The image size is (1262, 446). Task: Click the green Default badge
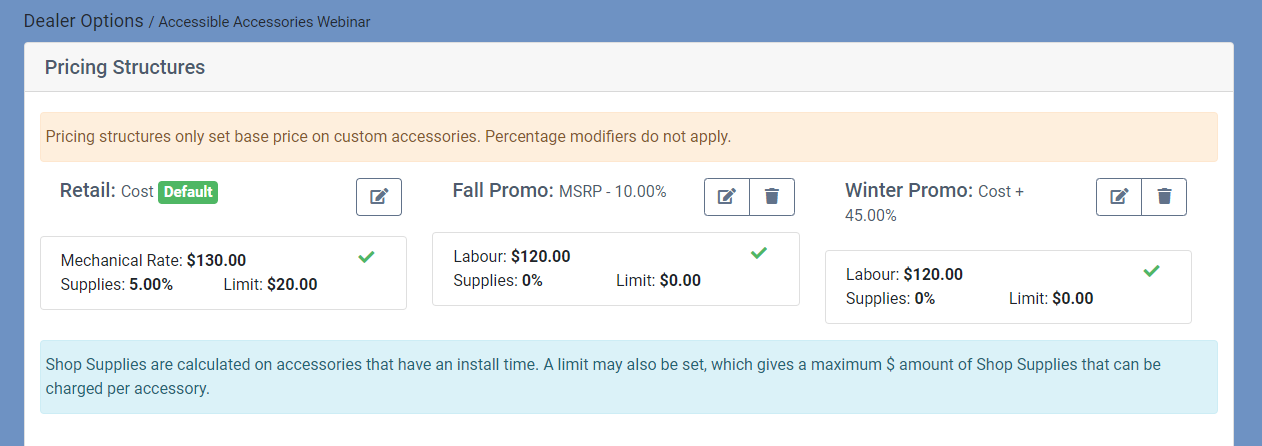pos(188,191)
